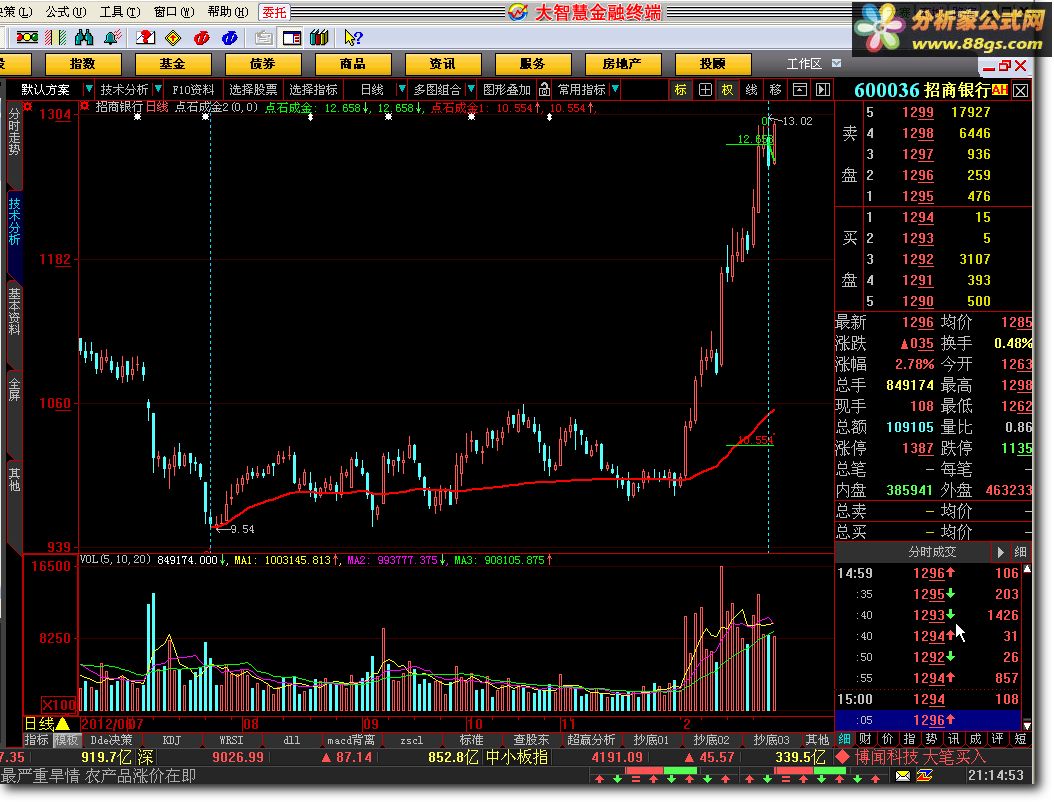Screen dimensions: 1054x802
Task: Switch to the KDJ indicator tab
Action: pyautogui.click(x=171, y=740)
